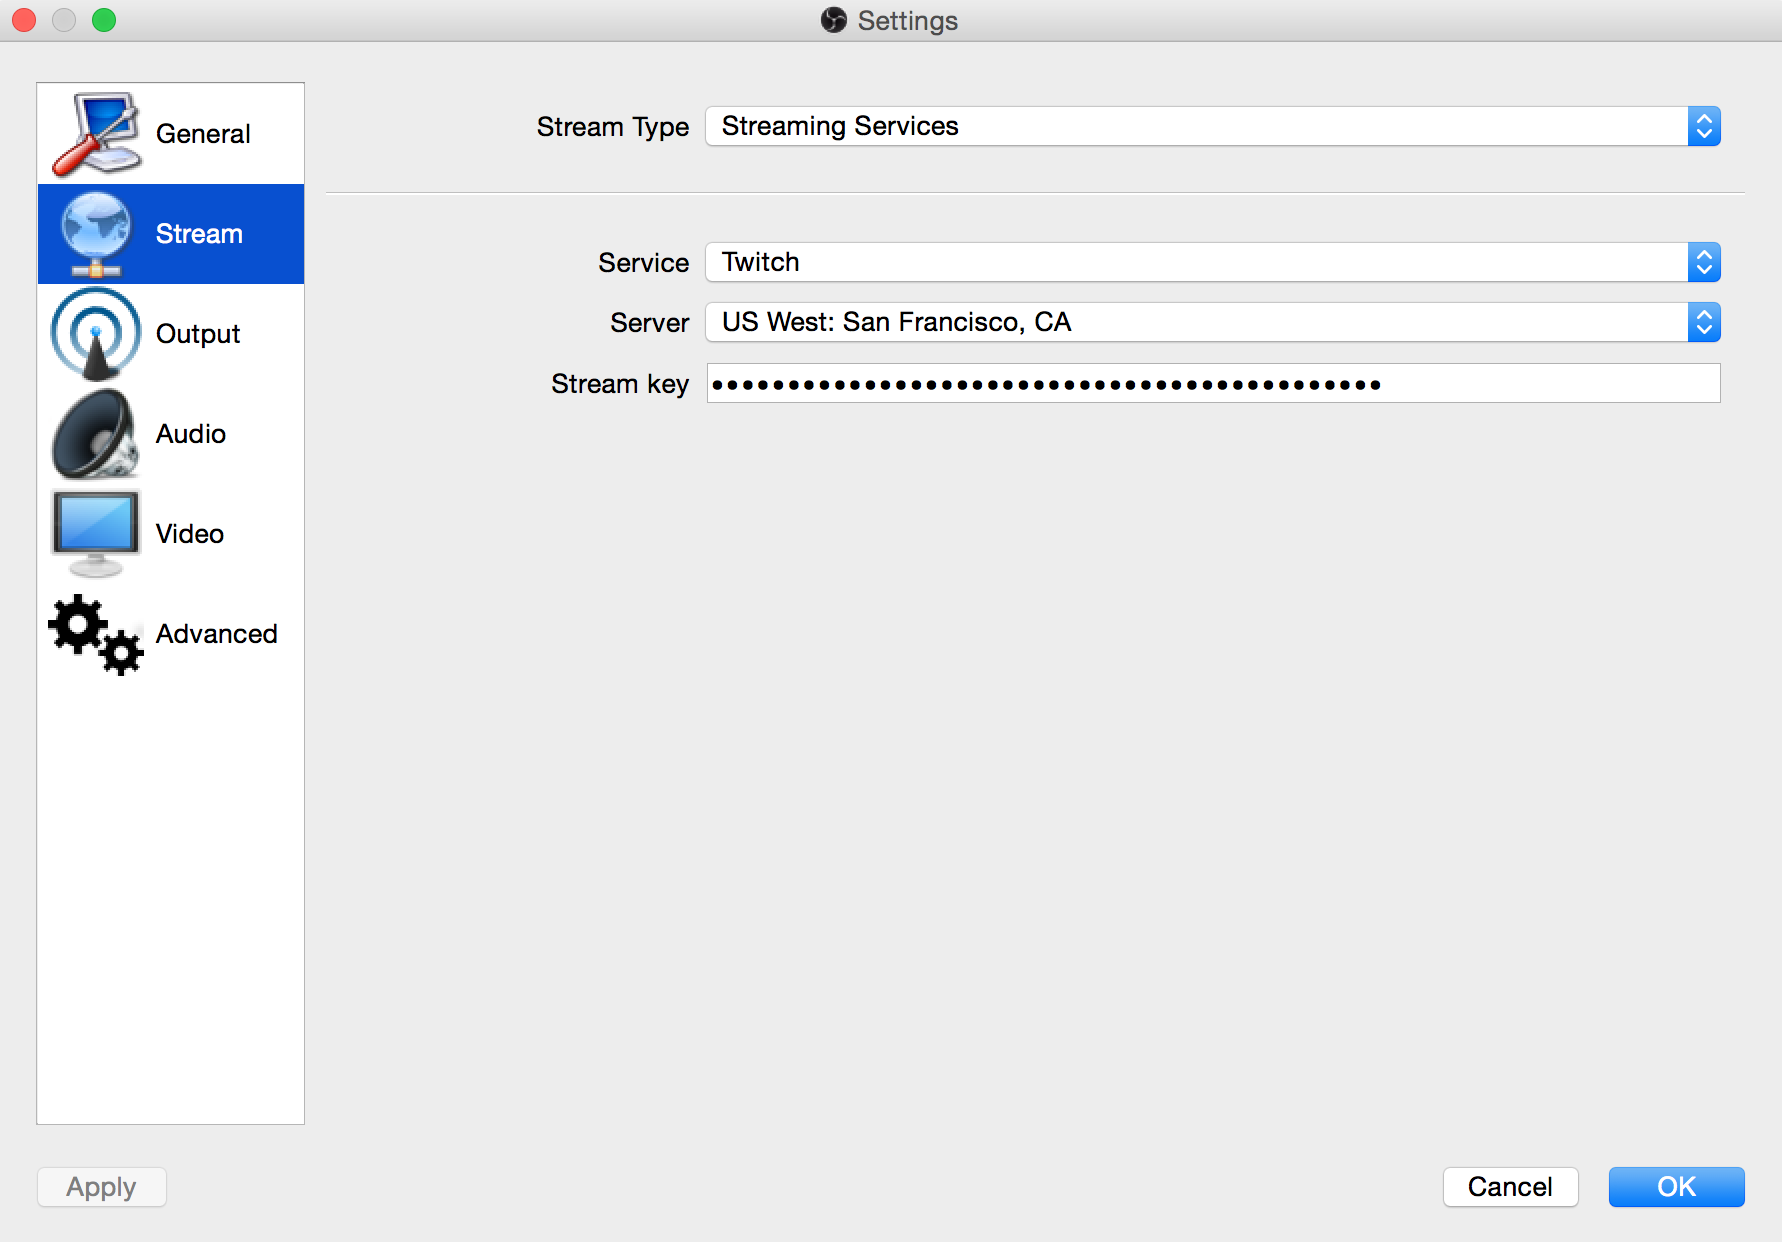
Task: Select the Stream settings label
Action: tap(199, 234)
